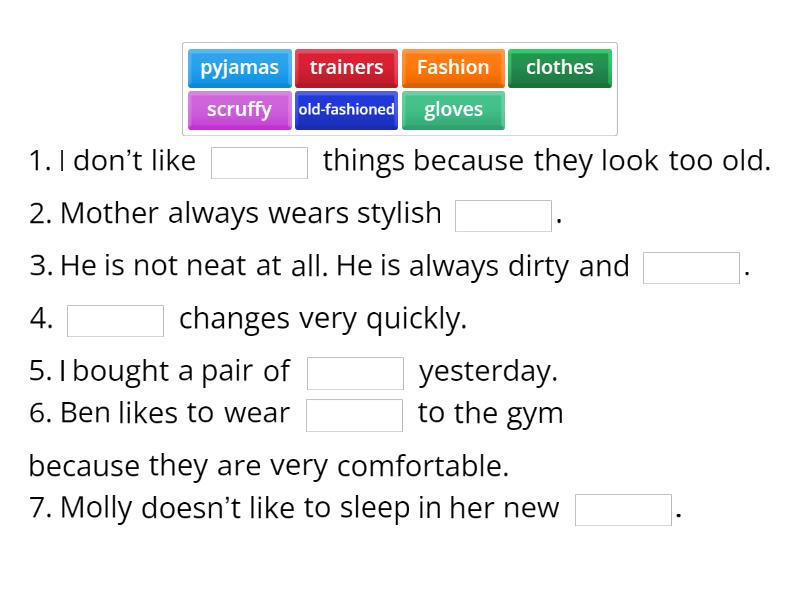Select the 'clothes' word tile

pyautogui.click(x=560, y=67)
